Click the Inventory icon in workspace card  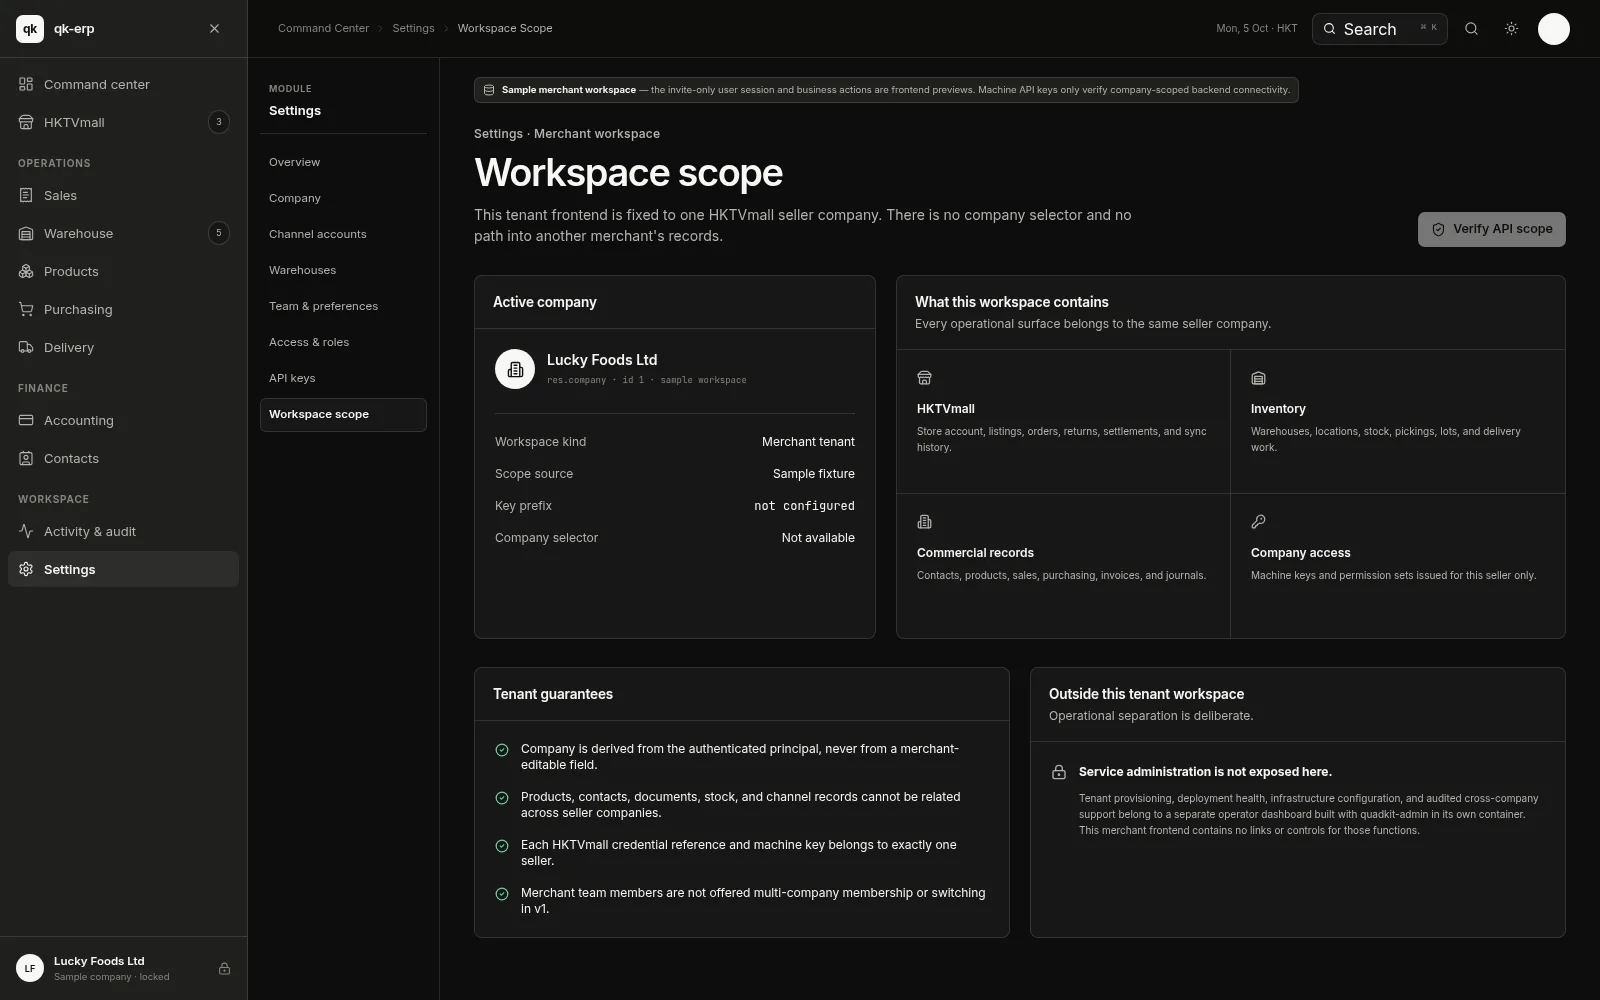click(1258, 378)
